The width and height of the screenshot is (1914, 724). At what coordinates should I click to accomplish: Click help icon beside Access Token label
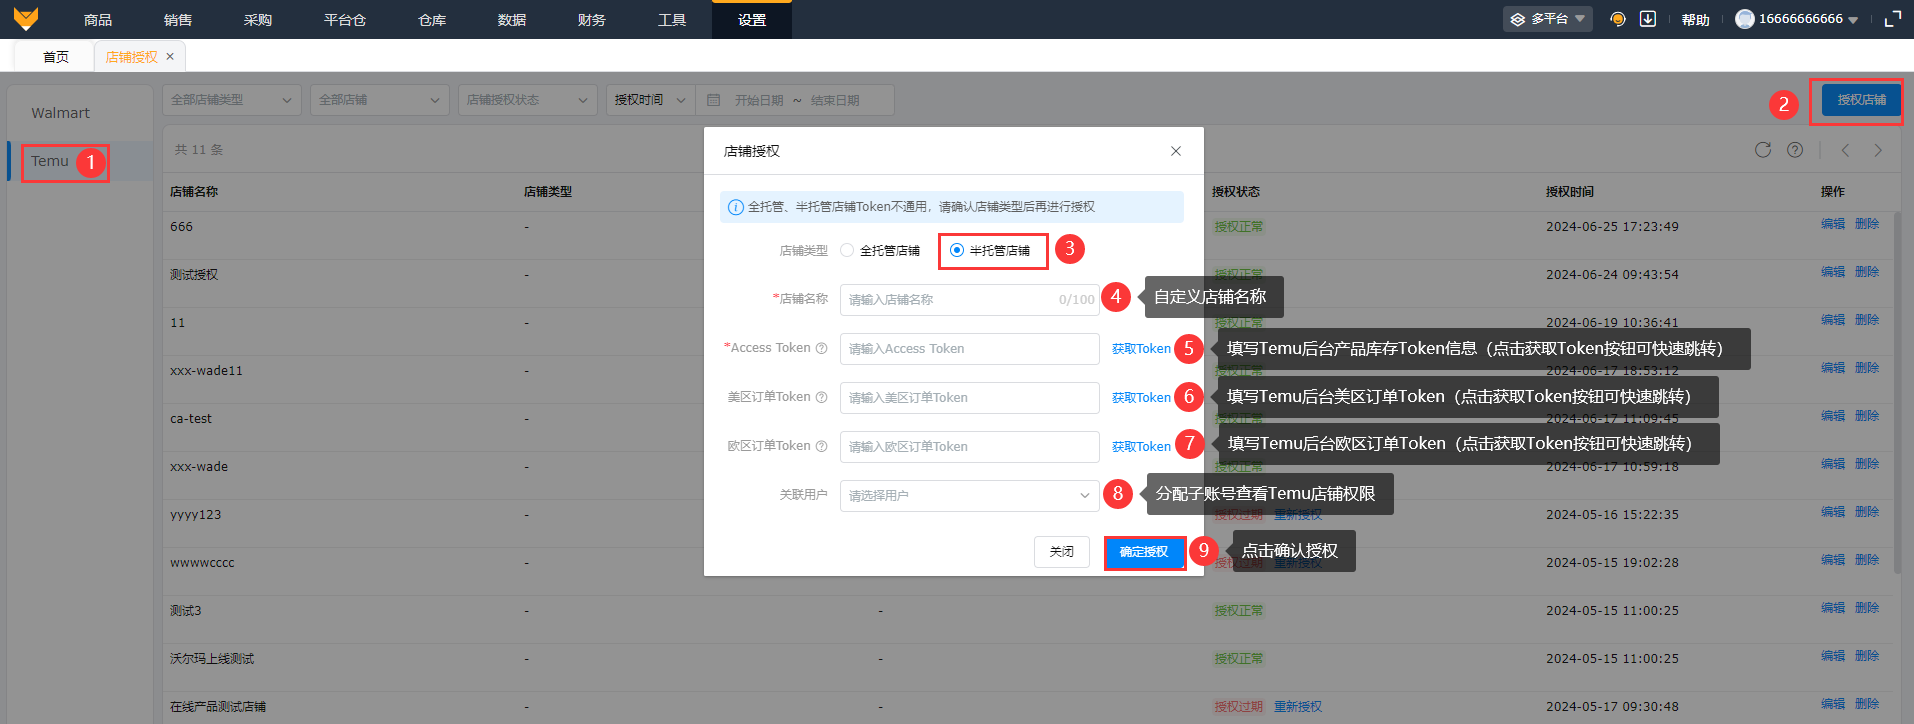[x=822, y=348]
